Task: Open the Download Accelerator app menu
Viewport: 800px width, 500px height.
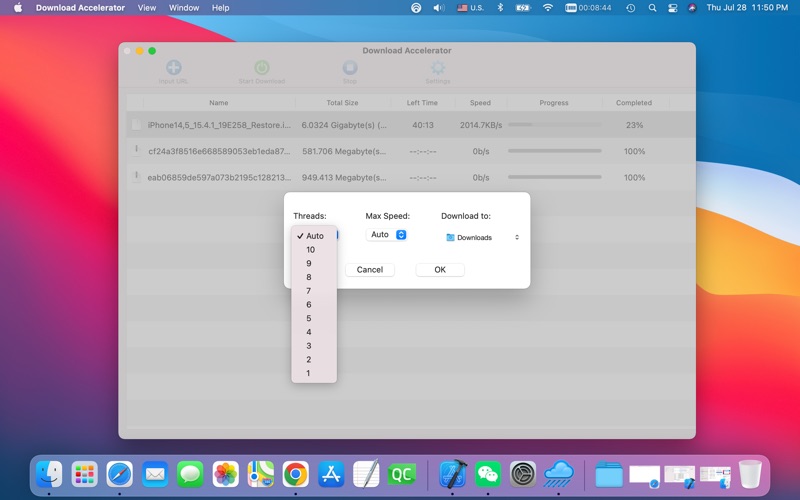Action: [x=80, y=8]
